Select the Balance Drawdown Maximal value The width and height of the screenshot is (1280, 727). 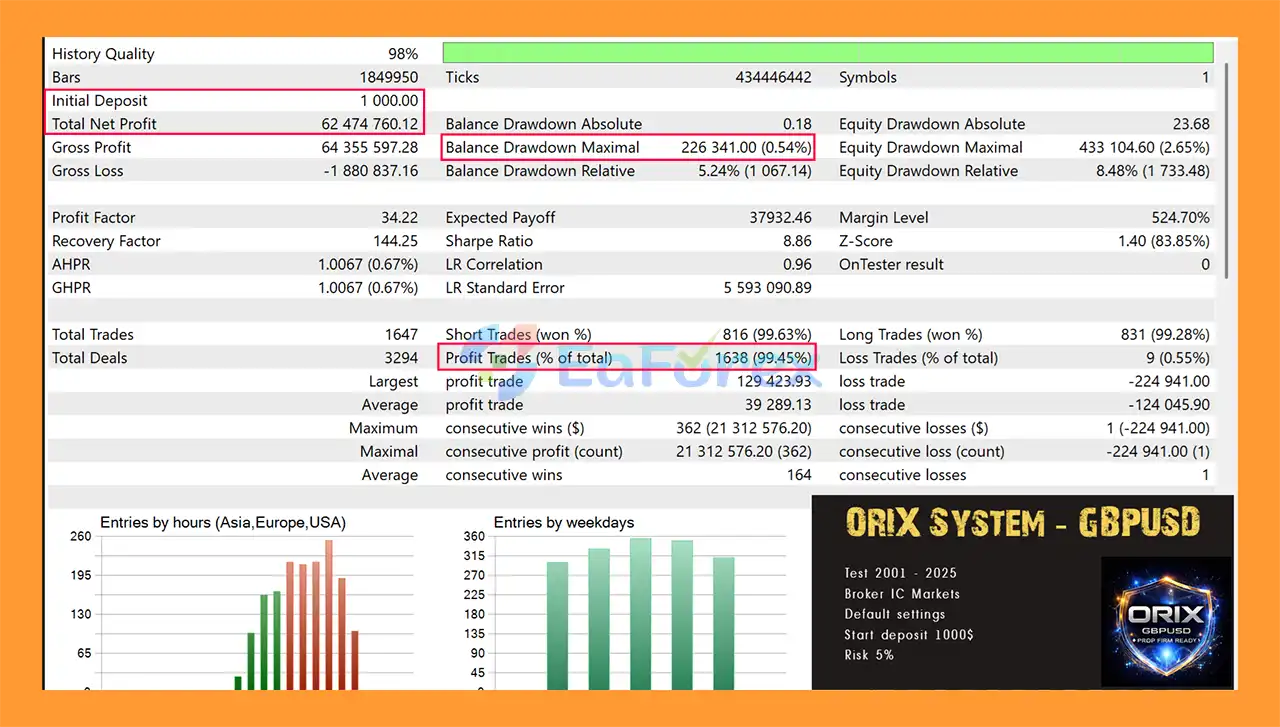tap(745, 147)
